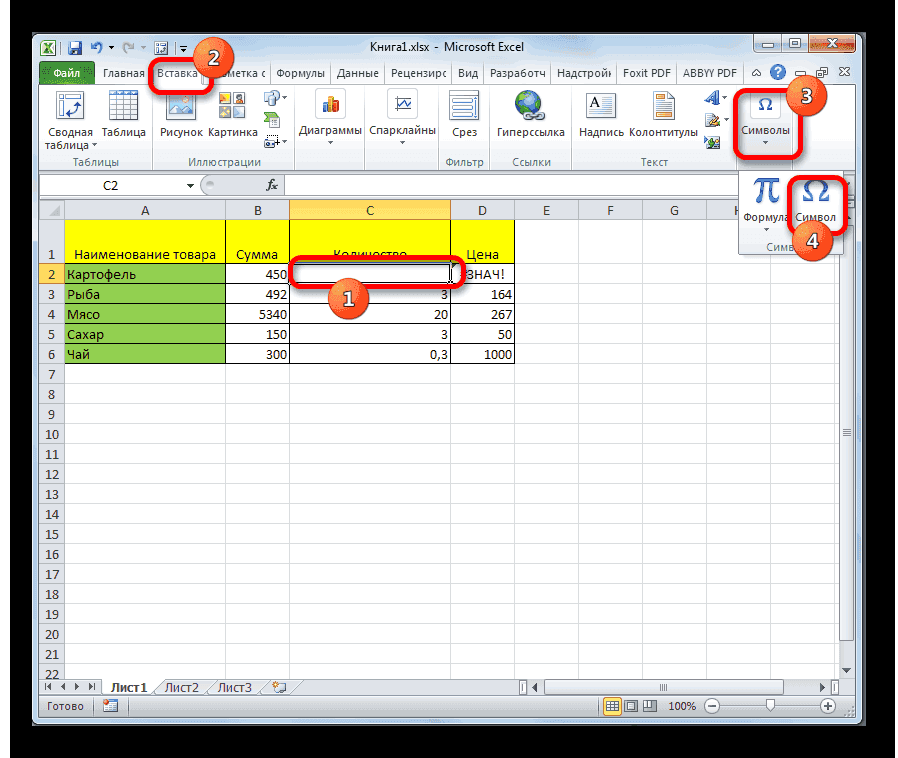Insert a Надпись text box

click(x=599, y=115)
